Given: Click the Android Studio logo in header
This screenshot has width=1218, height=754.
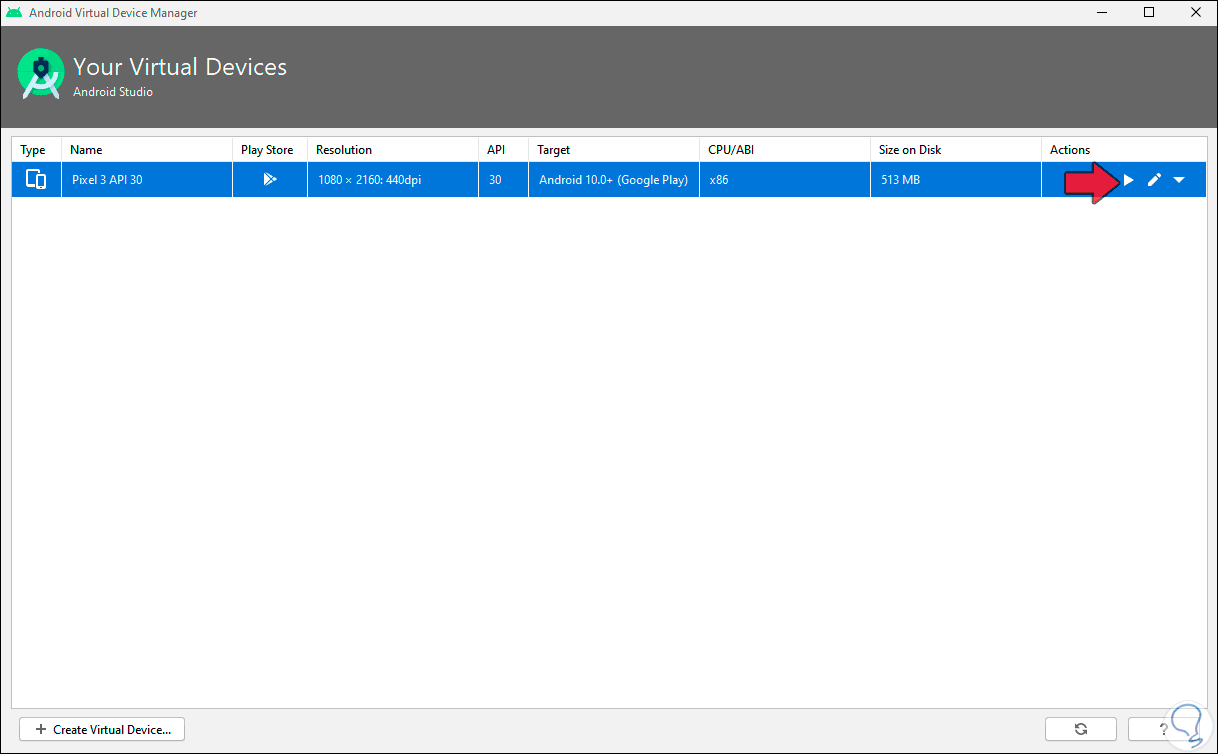Looking at the screenshot, I should coord(41,73).
